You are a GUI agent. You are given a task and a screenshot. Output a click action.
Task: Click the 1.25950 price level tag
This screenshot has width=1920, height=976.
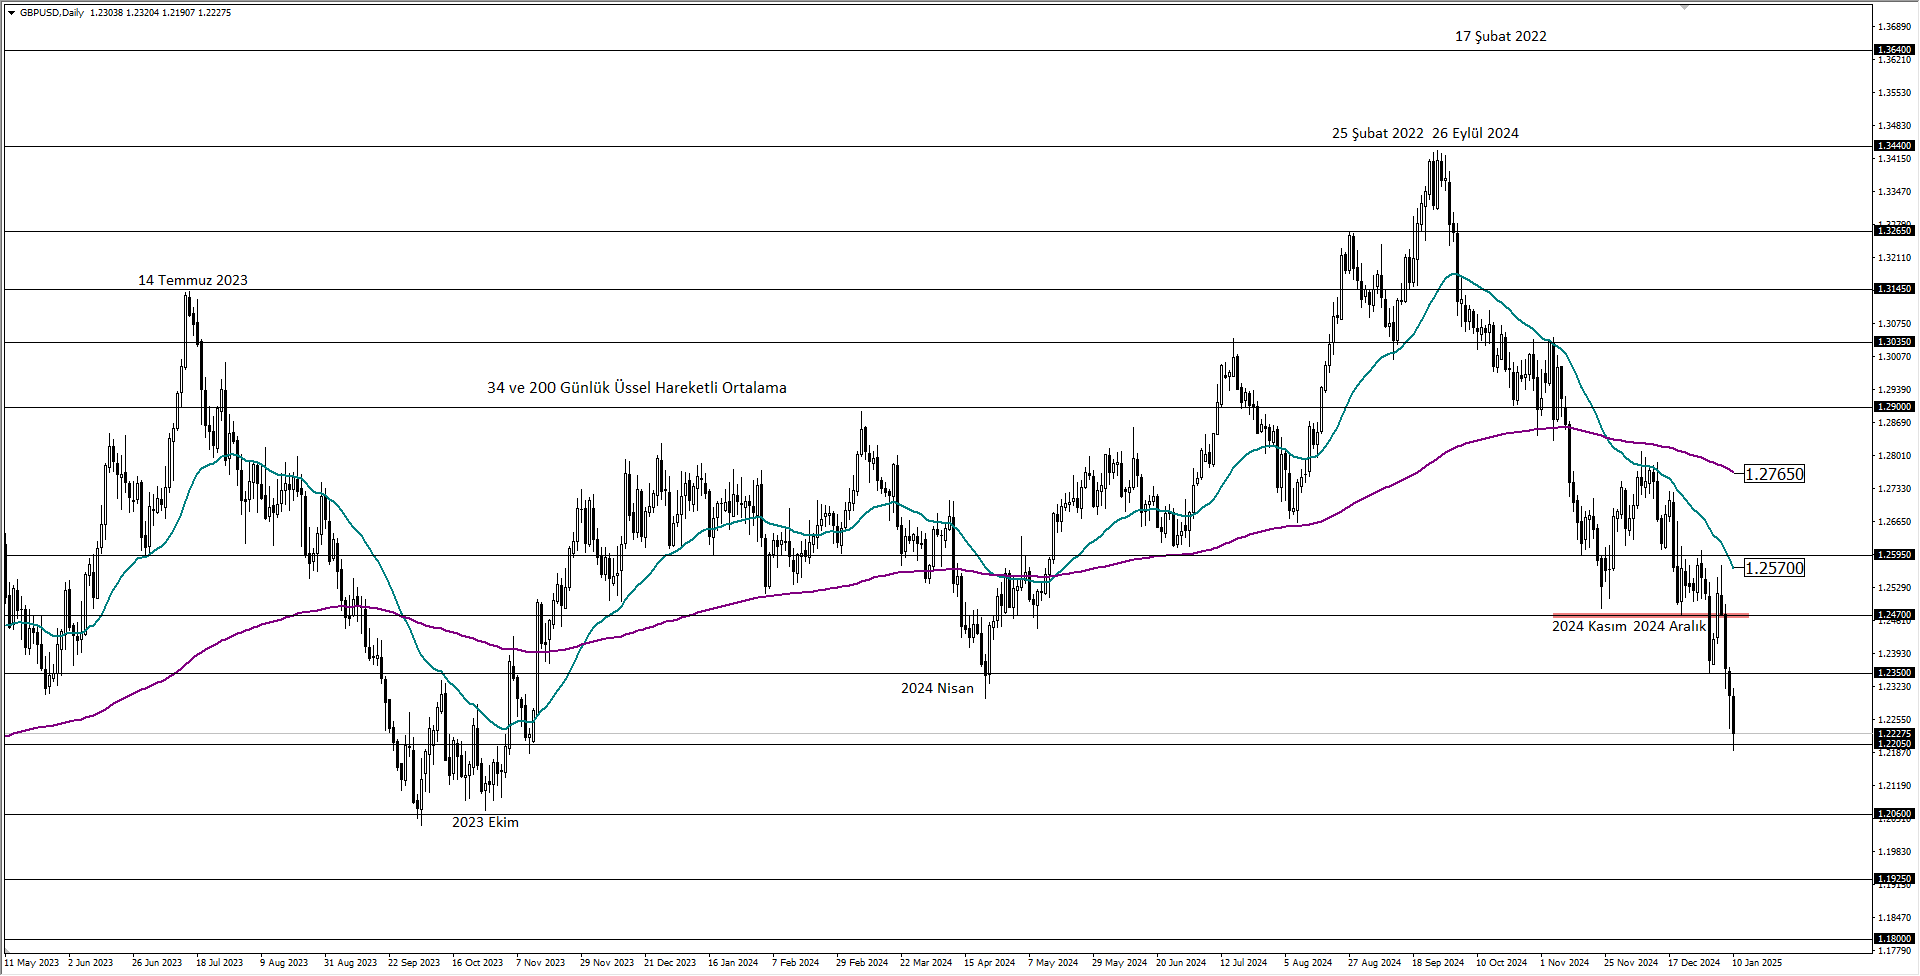(1894, 555)
